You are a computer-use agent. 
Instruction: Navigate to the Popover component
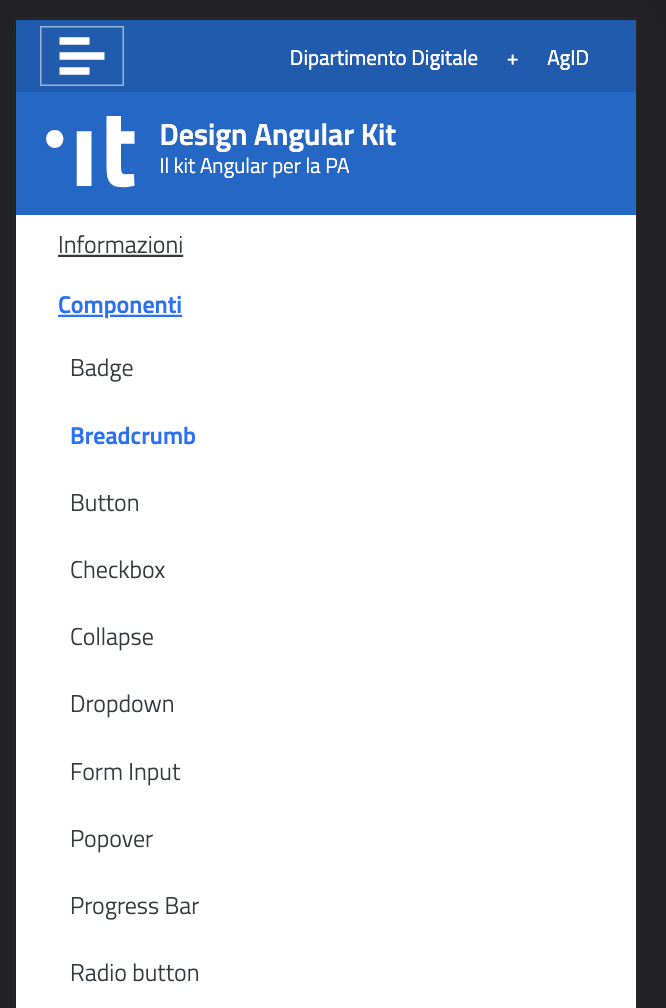coord(111,839)
